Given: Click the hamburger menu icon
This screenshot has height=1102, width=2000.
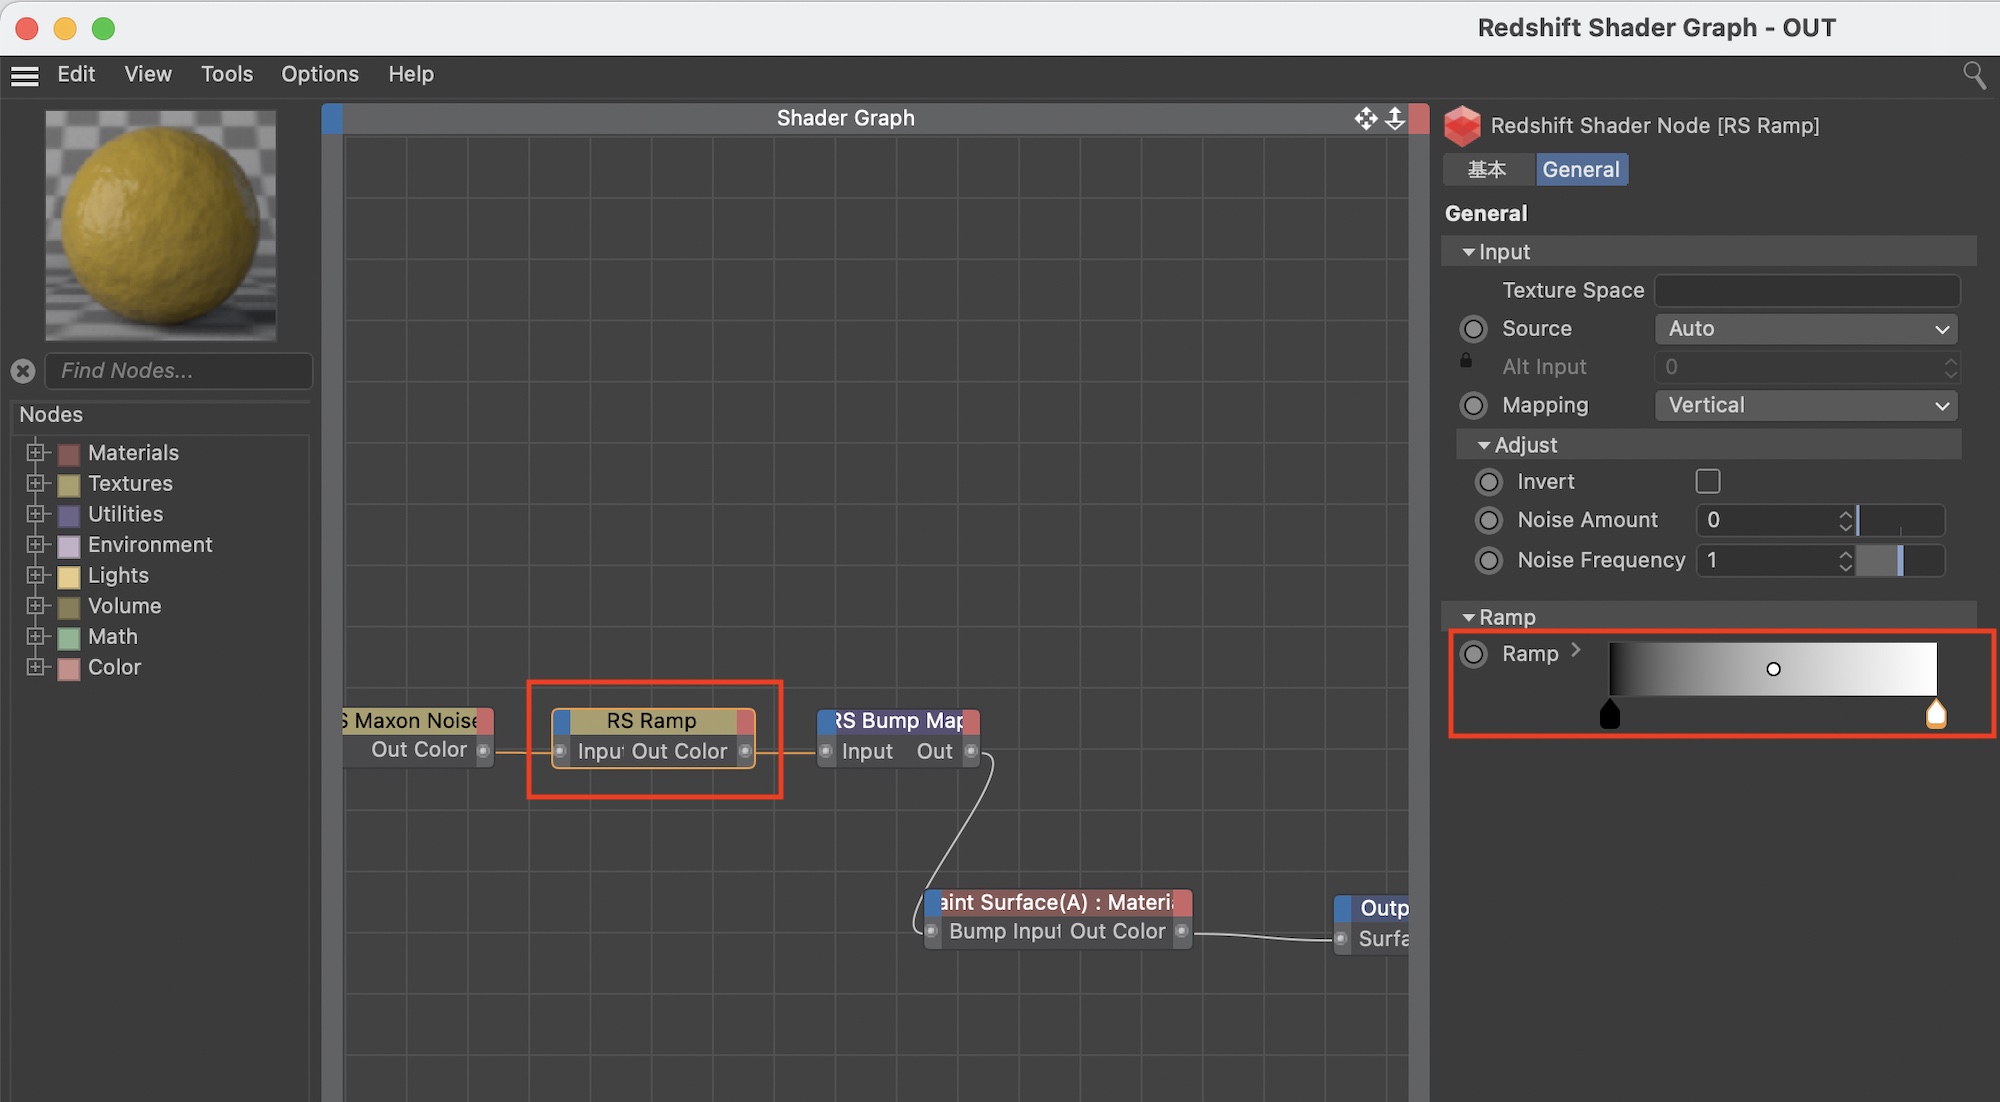Looking at the screenshot, I should click(x=24, y=75).
